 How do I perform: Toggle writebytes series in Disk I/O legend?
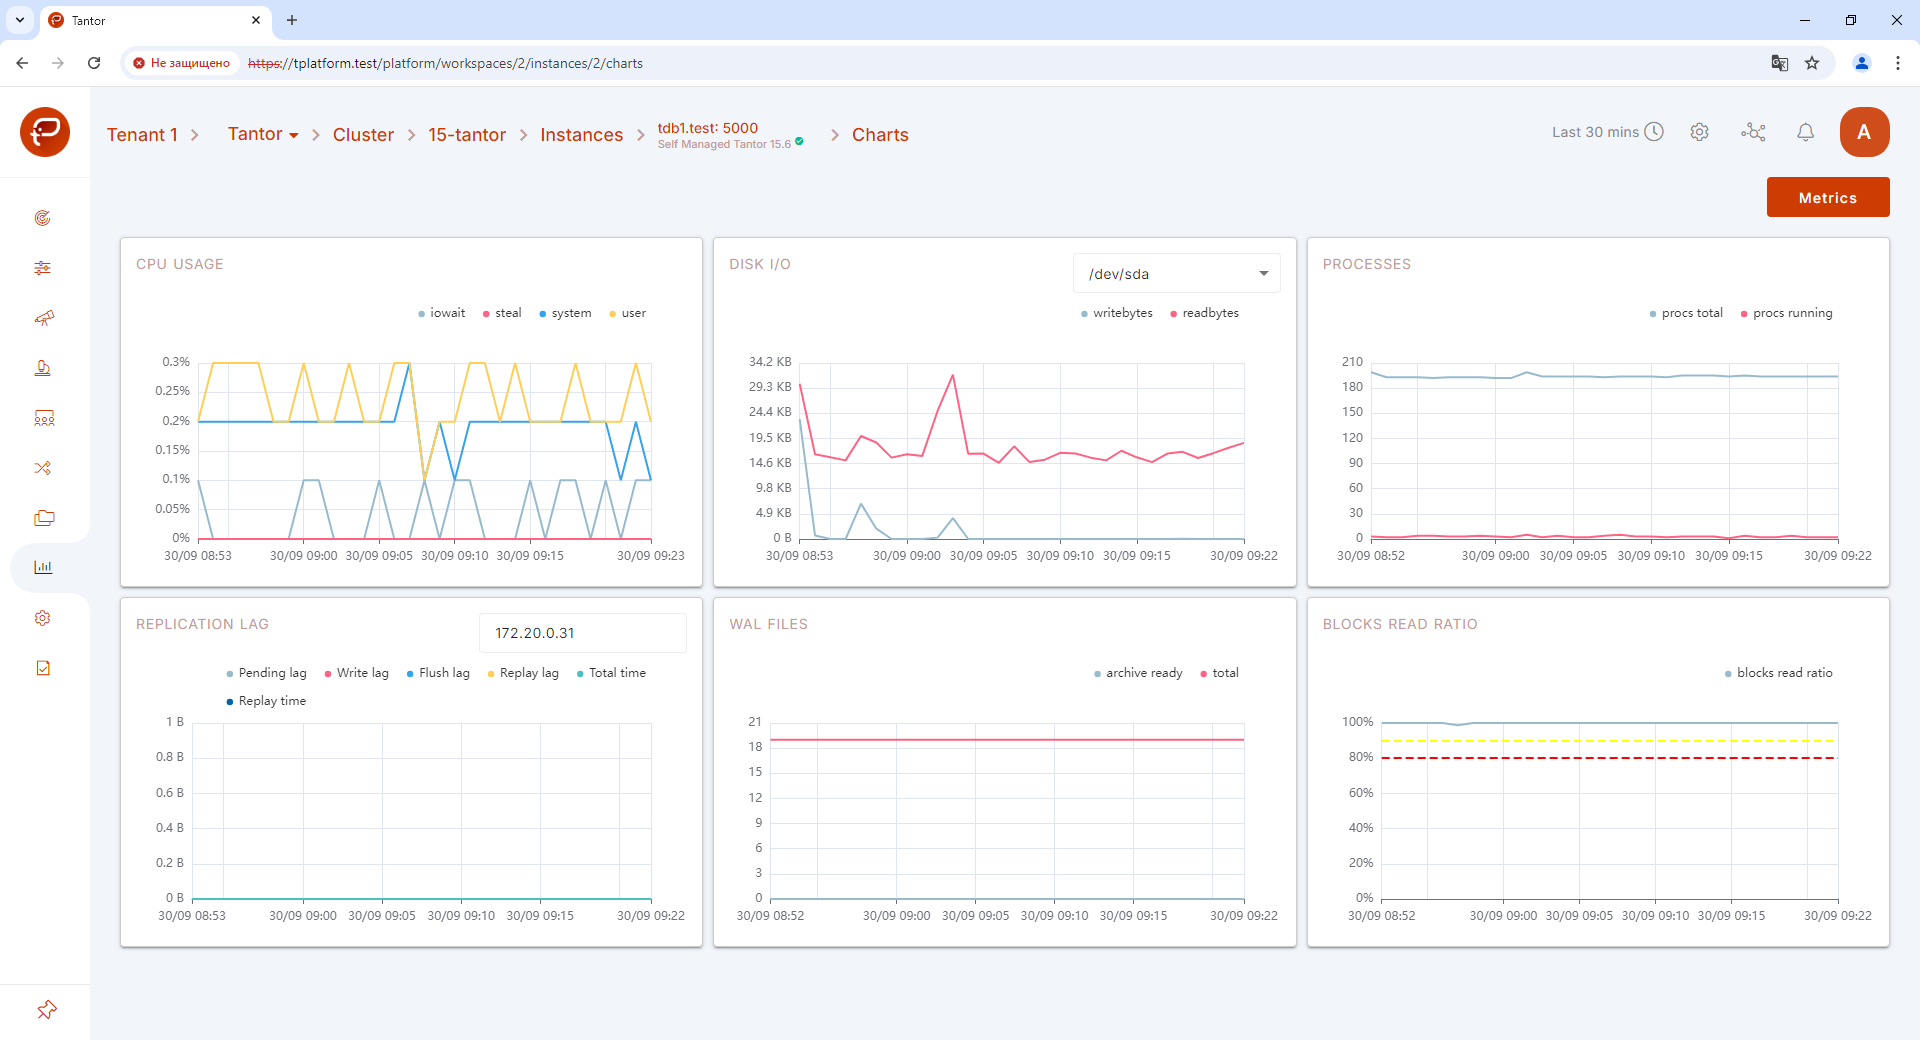pyautogui.click(x=1116, y=313)
